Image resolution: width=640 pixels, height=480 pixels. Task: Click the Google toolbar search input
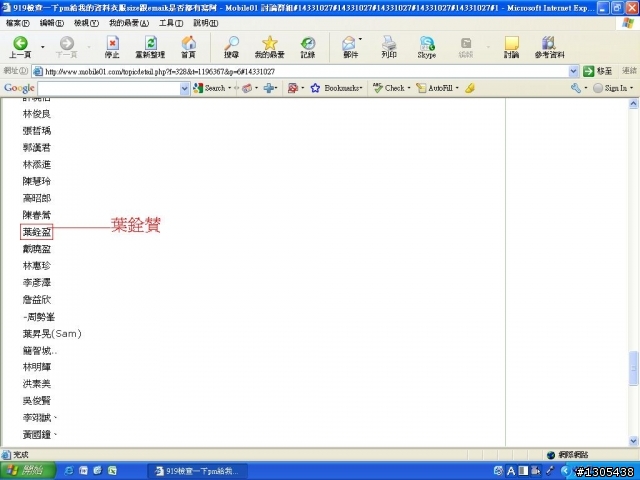click(109, 88)
